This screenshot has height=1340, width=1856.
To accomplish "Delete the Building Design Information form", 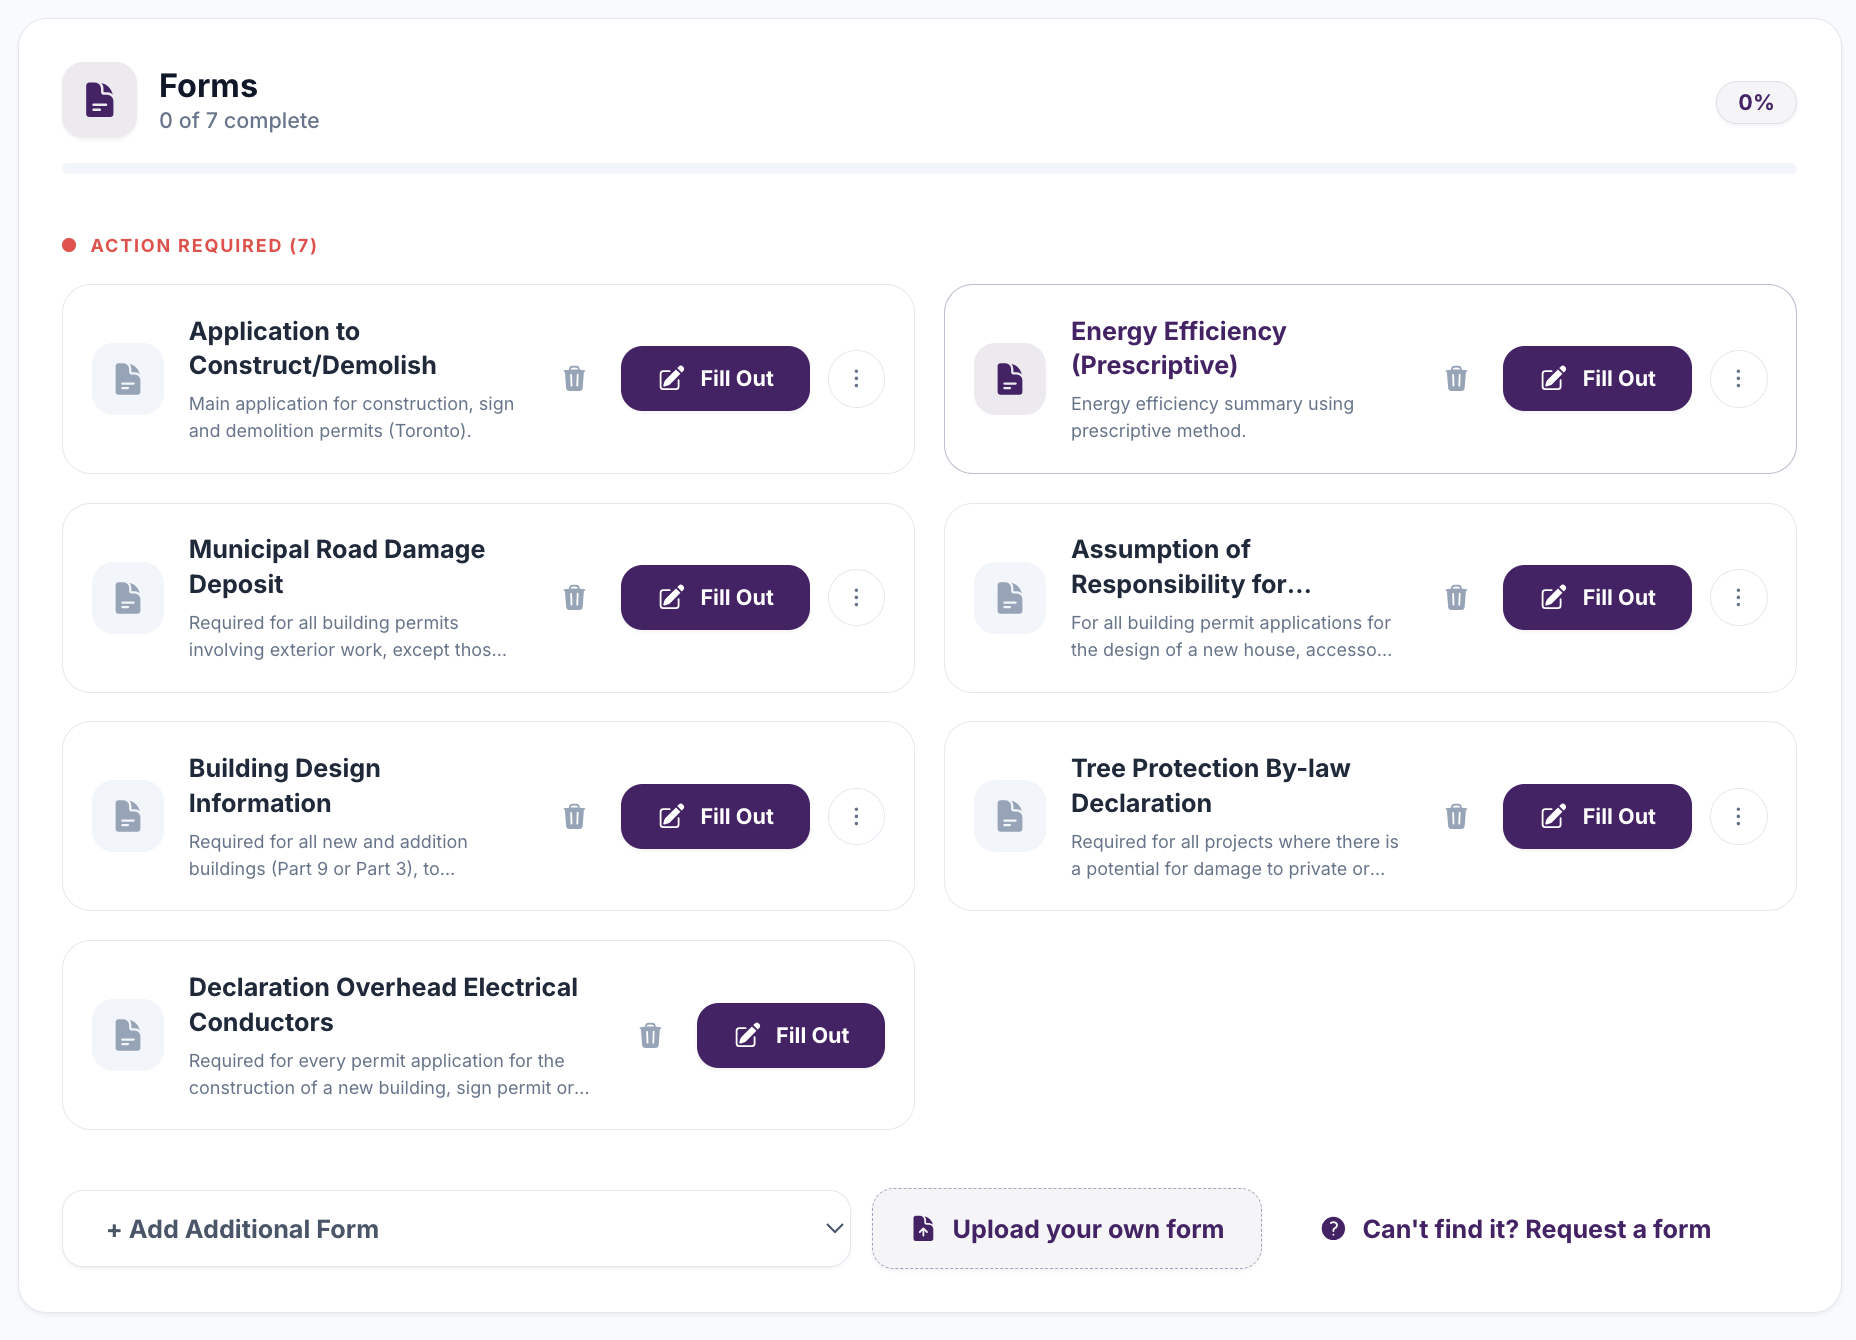I will pyautogui.click(x=574, y=817).
